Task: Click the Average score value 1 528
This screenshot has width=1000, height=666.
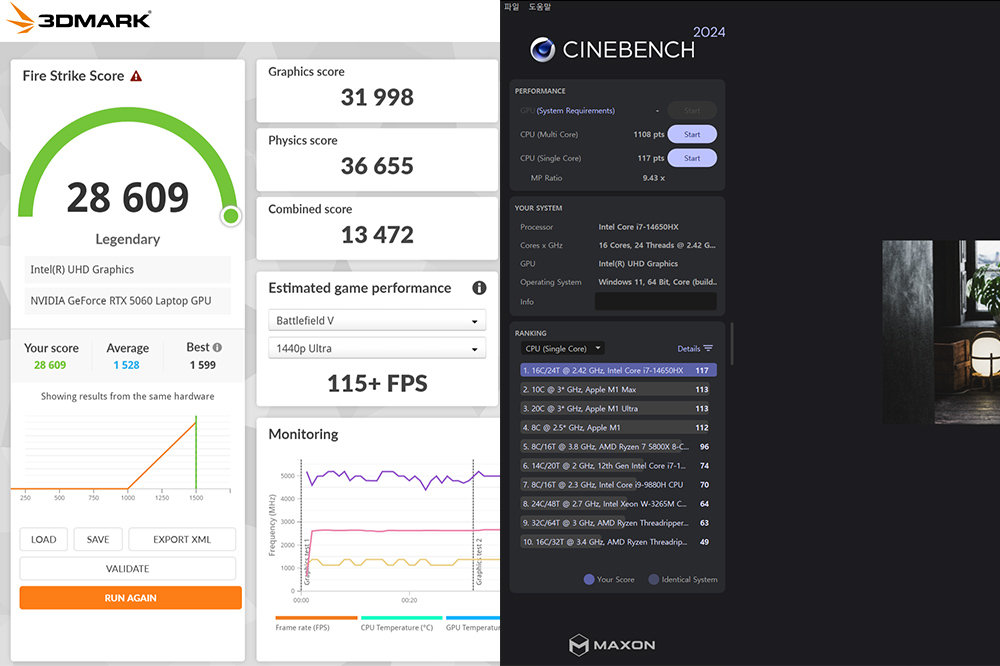Action: [x=126, y=365]
